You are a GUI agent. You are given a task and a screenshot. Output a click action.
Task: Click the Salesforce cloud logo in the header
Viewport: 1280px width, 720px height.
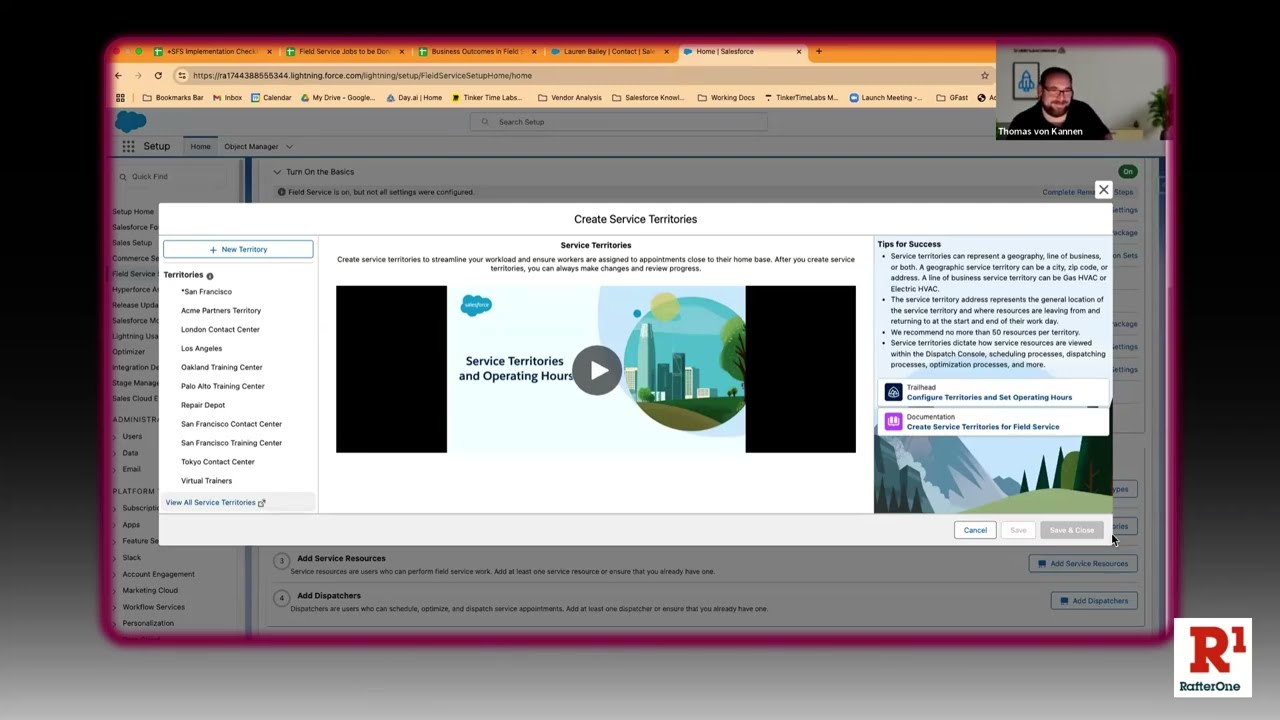pos(130,121)
